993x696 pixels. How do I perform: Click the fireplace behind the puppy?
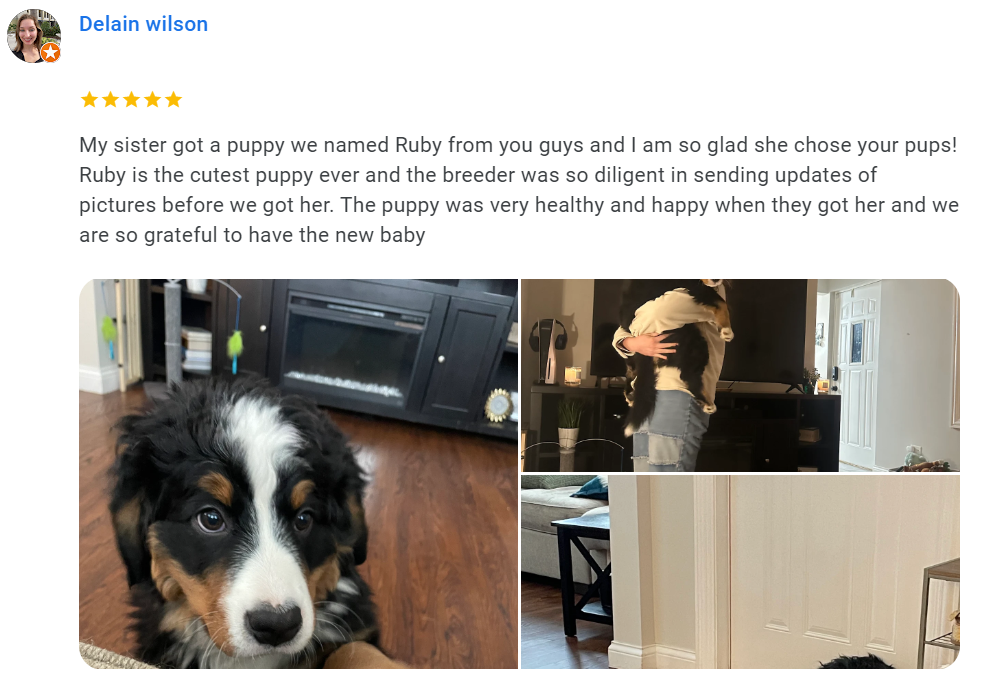click(x=353, y=345)
